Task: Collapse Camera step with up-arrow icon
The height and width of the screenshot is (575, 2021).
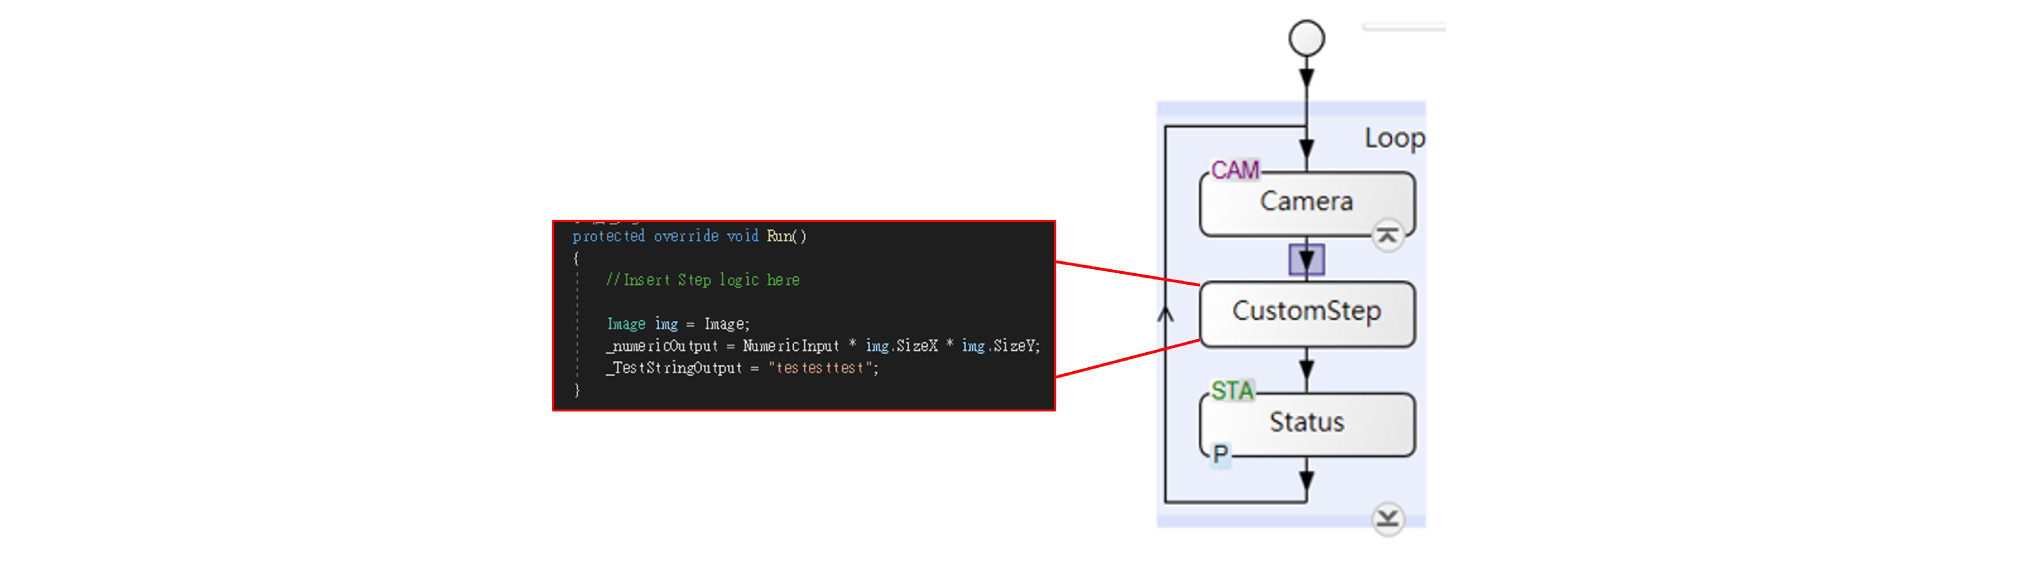Action: click(x=1387, y=236)
